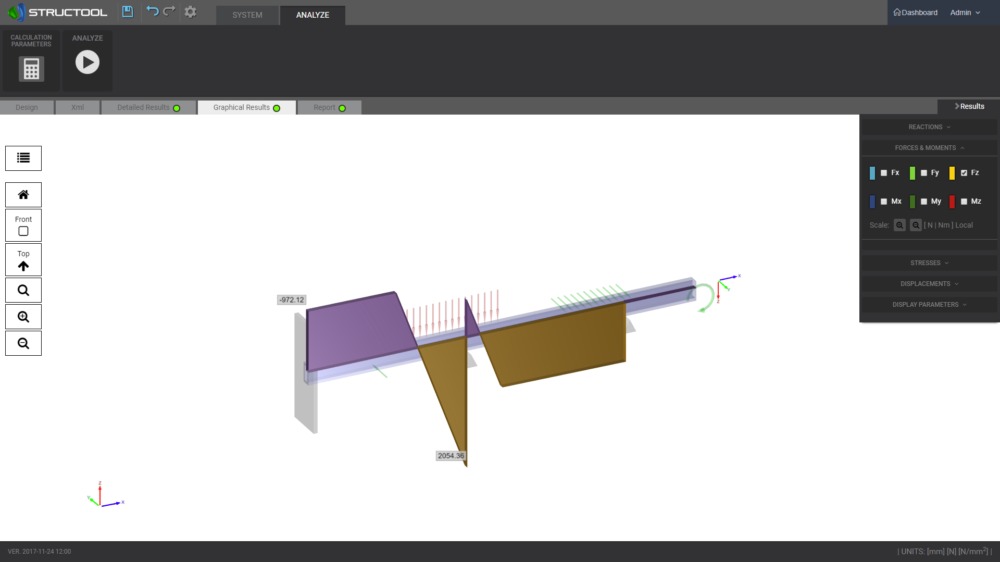Click the 2054.36 value label
The image size is (1000, 562).
click(x=451, y=455)
